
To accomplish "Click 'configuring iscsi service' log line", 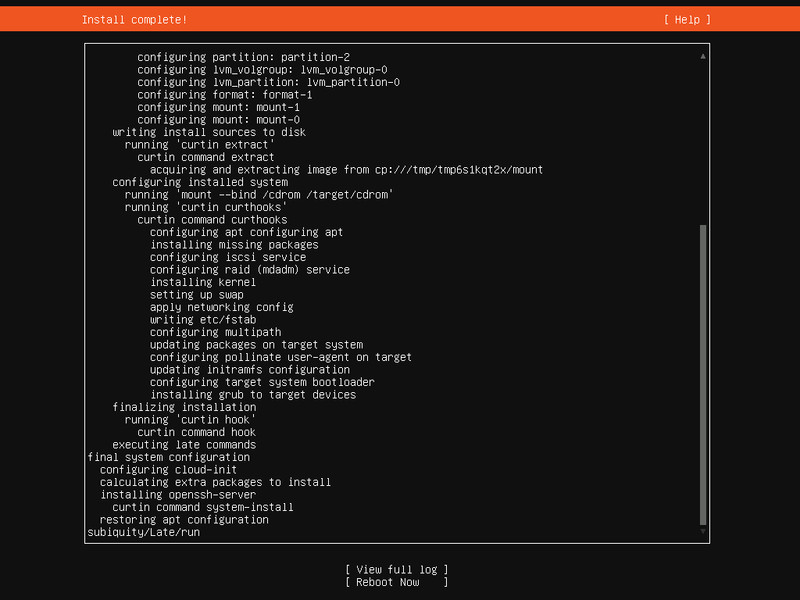I will click(228, 257).
